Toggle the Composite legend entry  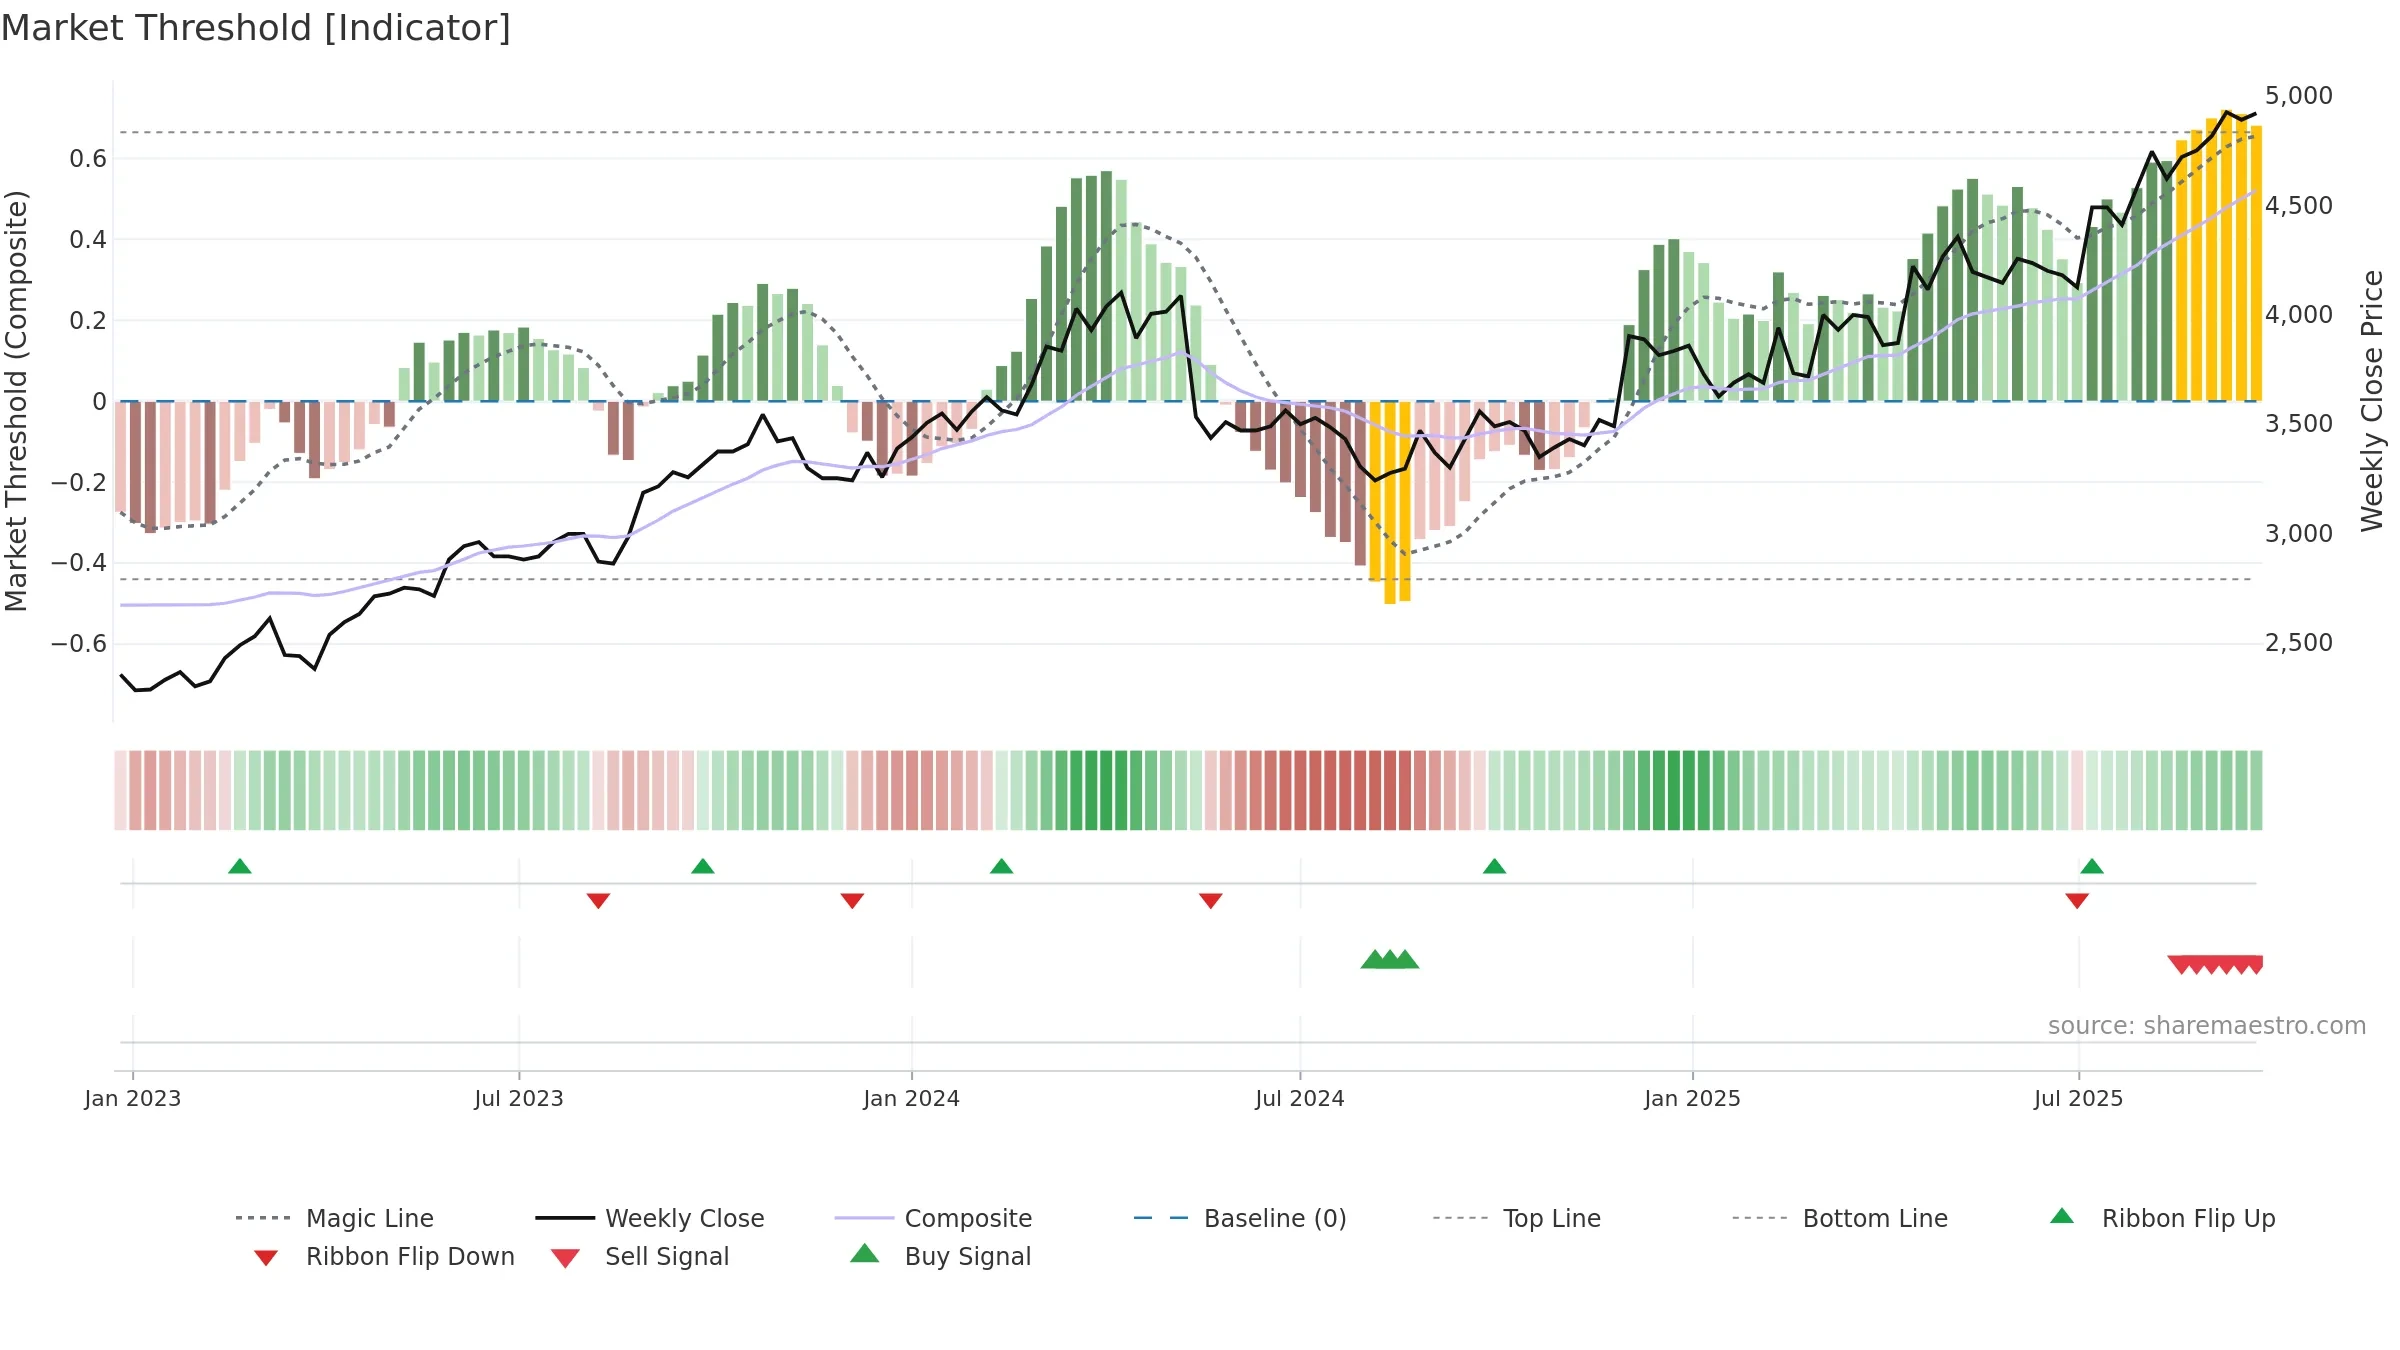pos(933,1218)
